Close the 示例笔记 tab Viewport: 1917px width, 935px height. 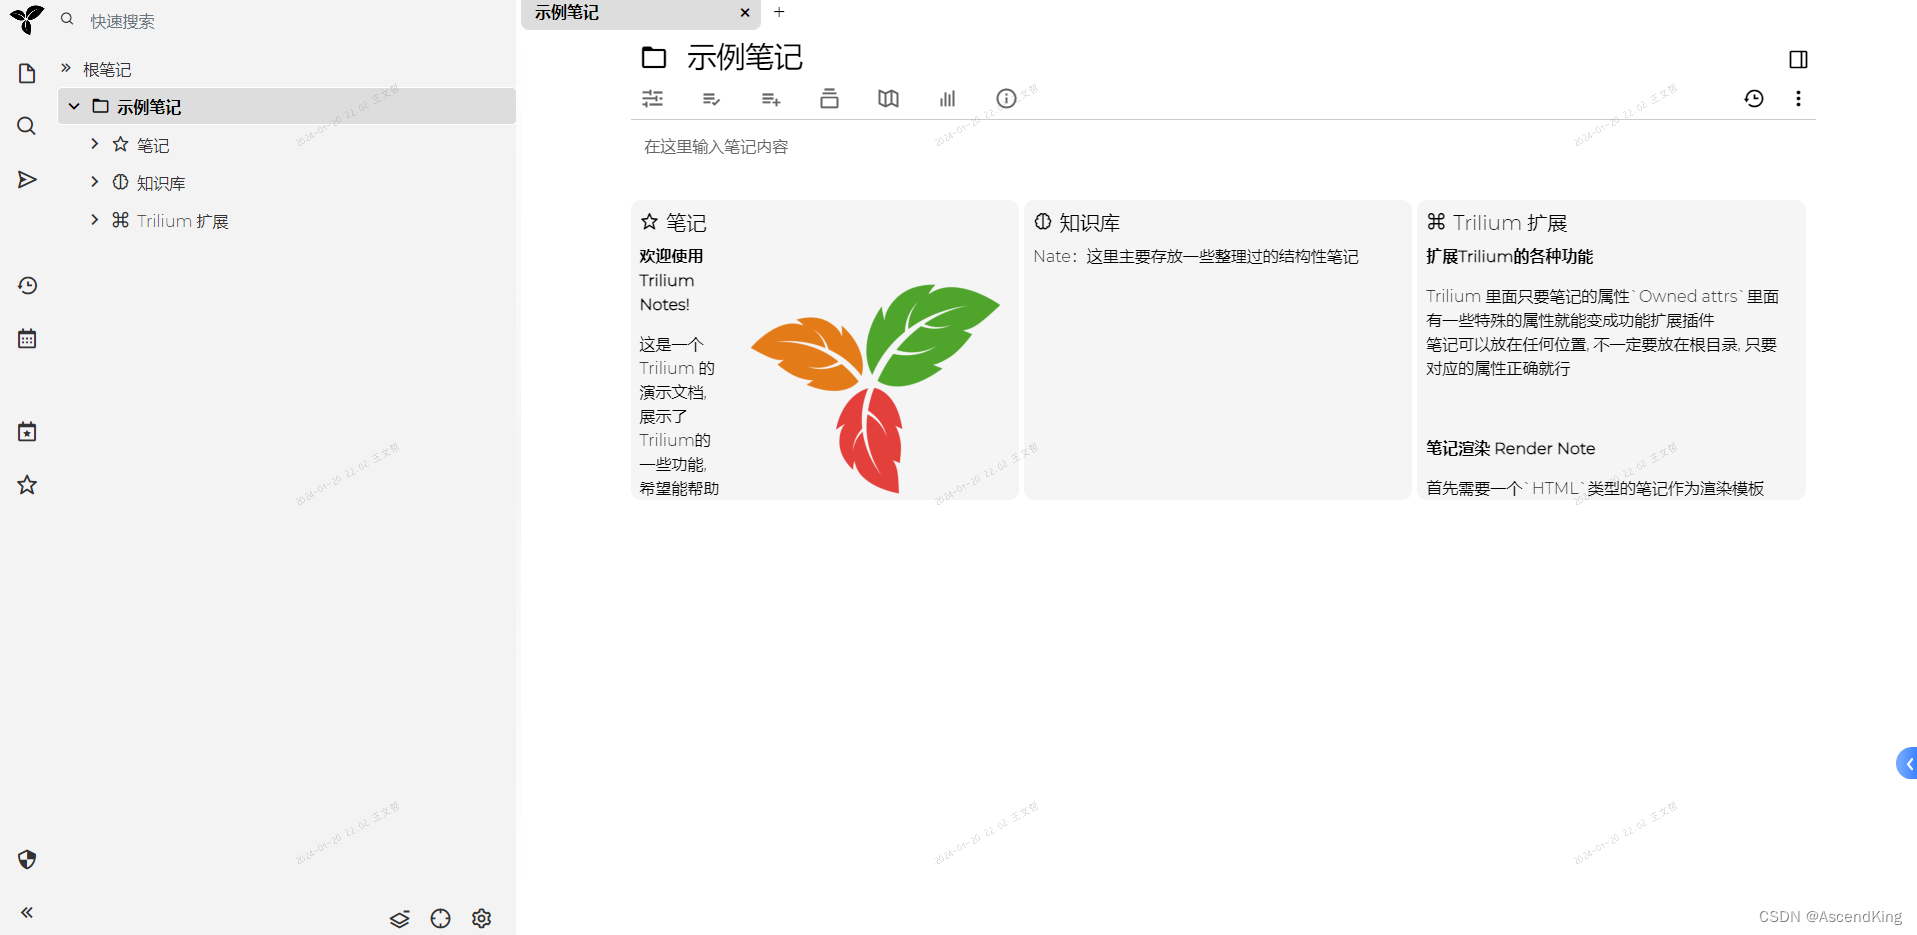click(745, 13)
